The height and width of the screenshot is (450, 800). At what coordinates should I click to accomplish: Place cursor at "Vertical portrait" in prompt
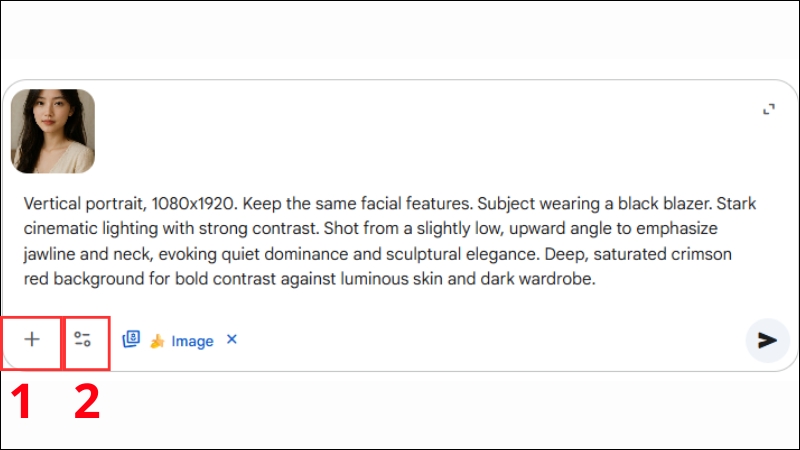coord(76,202)
